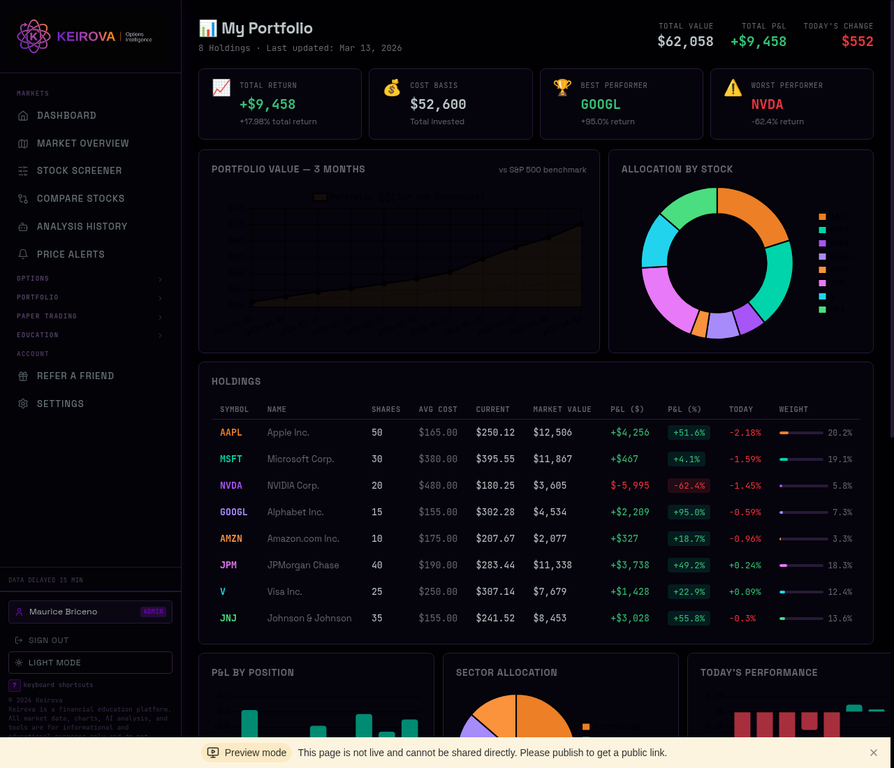Click the user avatar icon beside Maurice Briceno
The height and width of the screenshot is (768, 894).
coord(19,612)
